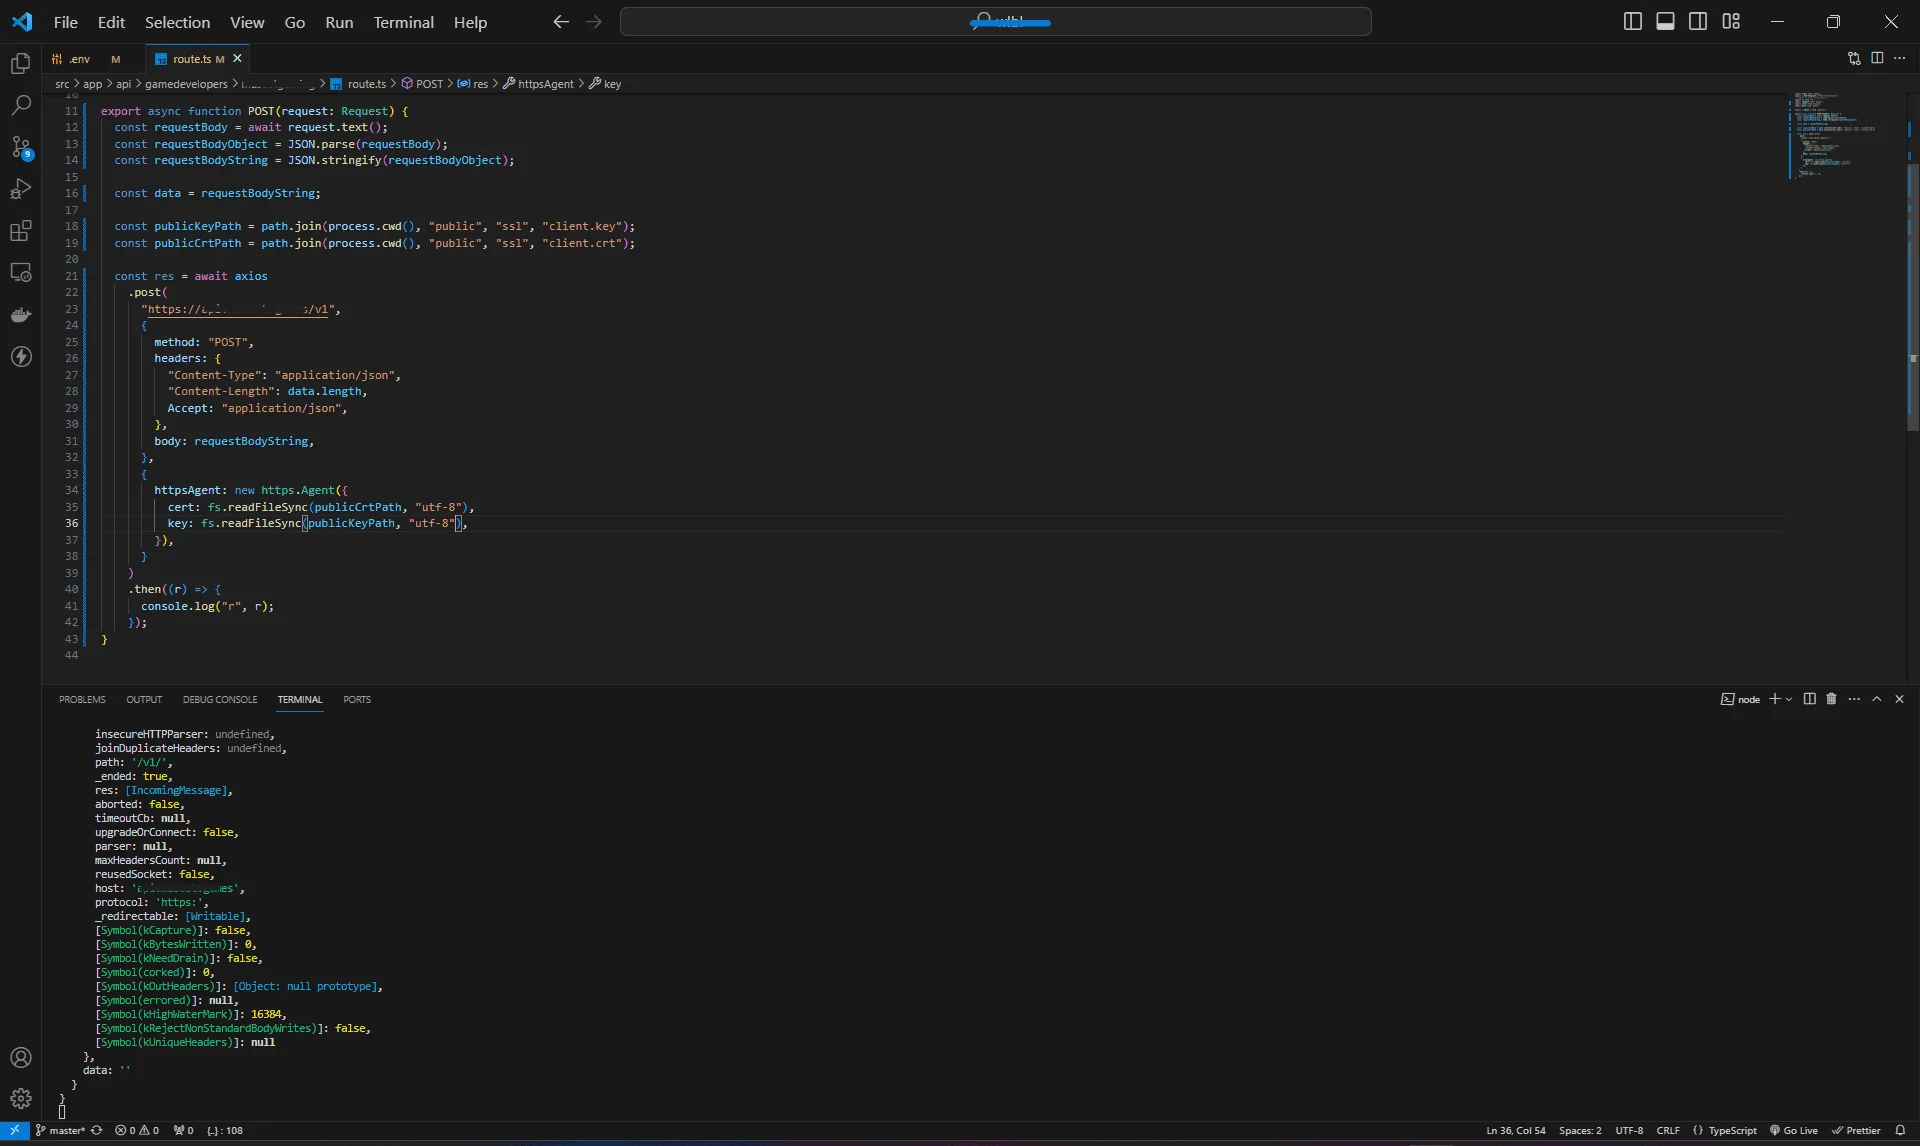Image resolution: width=1920 pixels, height=1146 pixels.
Task: Go back with the navigation arrow
Action: tap(561, 22)
